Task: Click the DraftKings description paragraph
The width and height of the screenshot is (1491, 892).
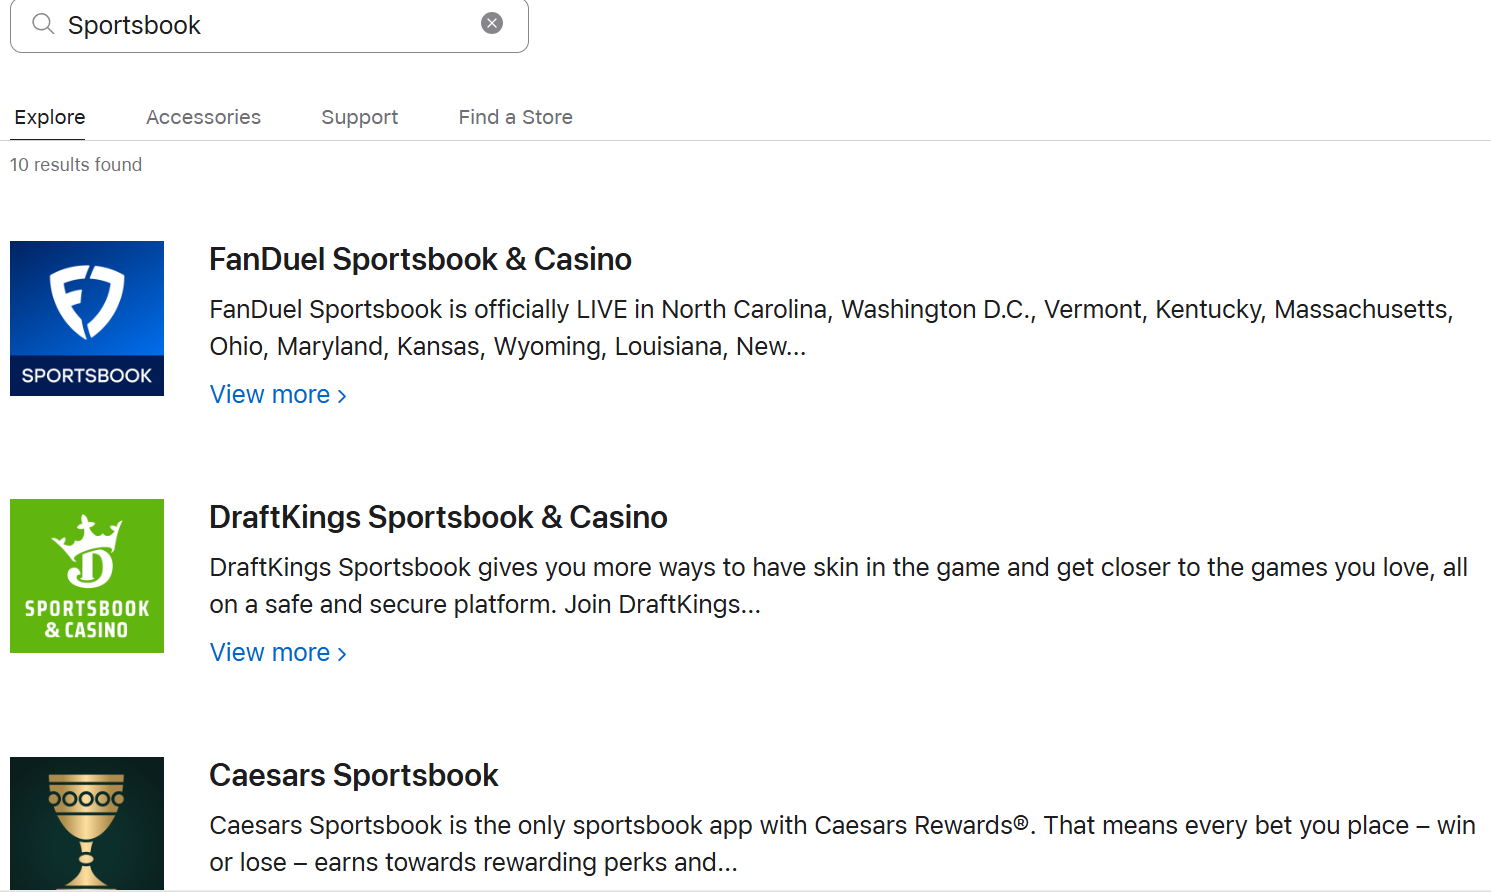Action: pos(838,585)
